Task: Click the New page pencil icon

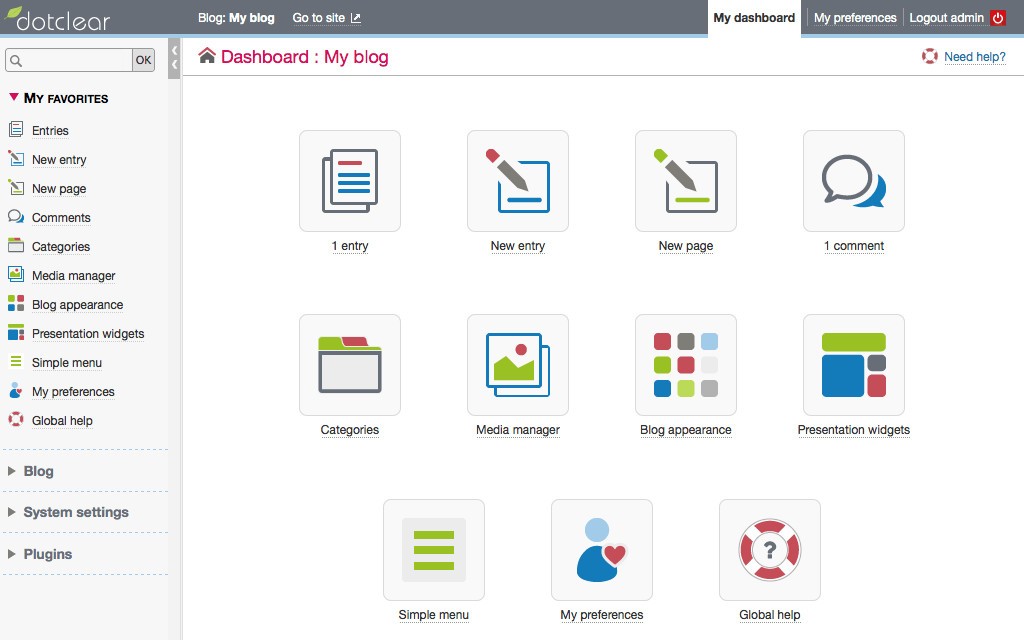Action: point(686,181)
